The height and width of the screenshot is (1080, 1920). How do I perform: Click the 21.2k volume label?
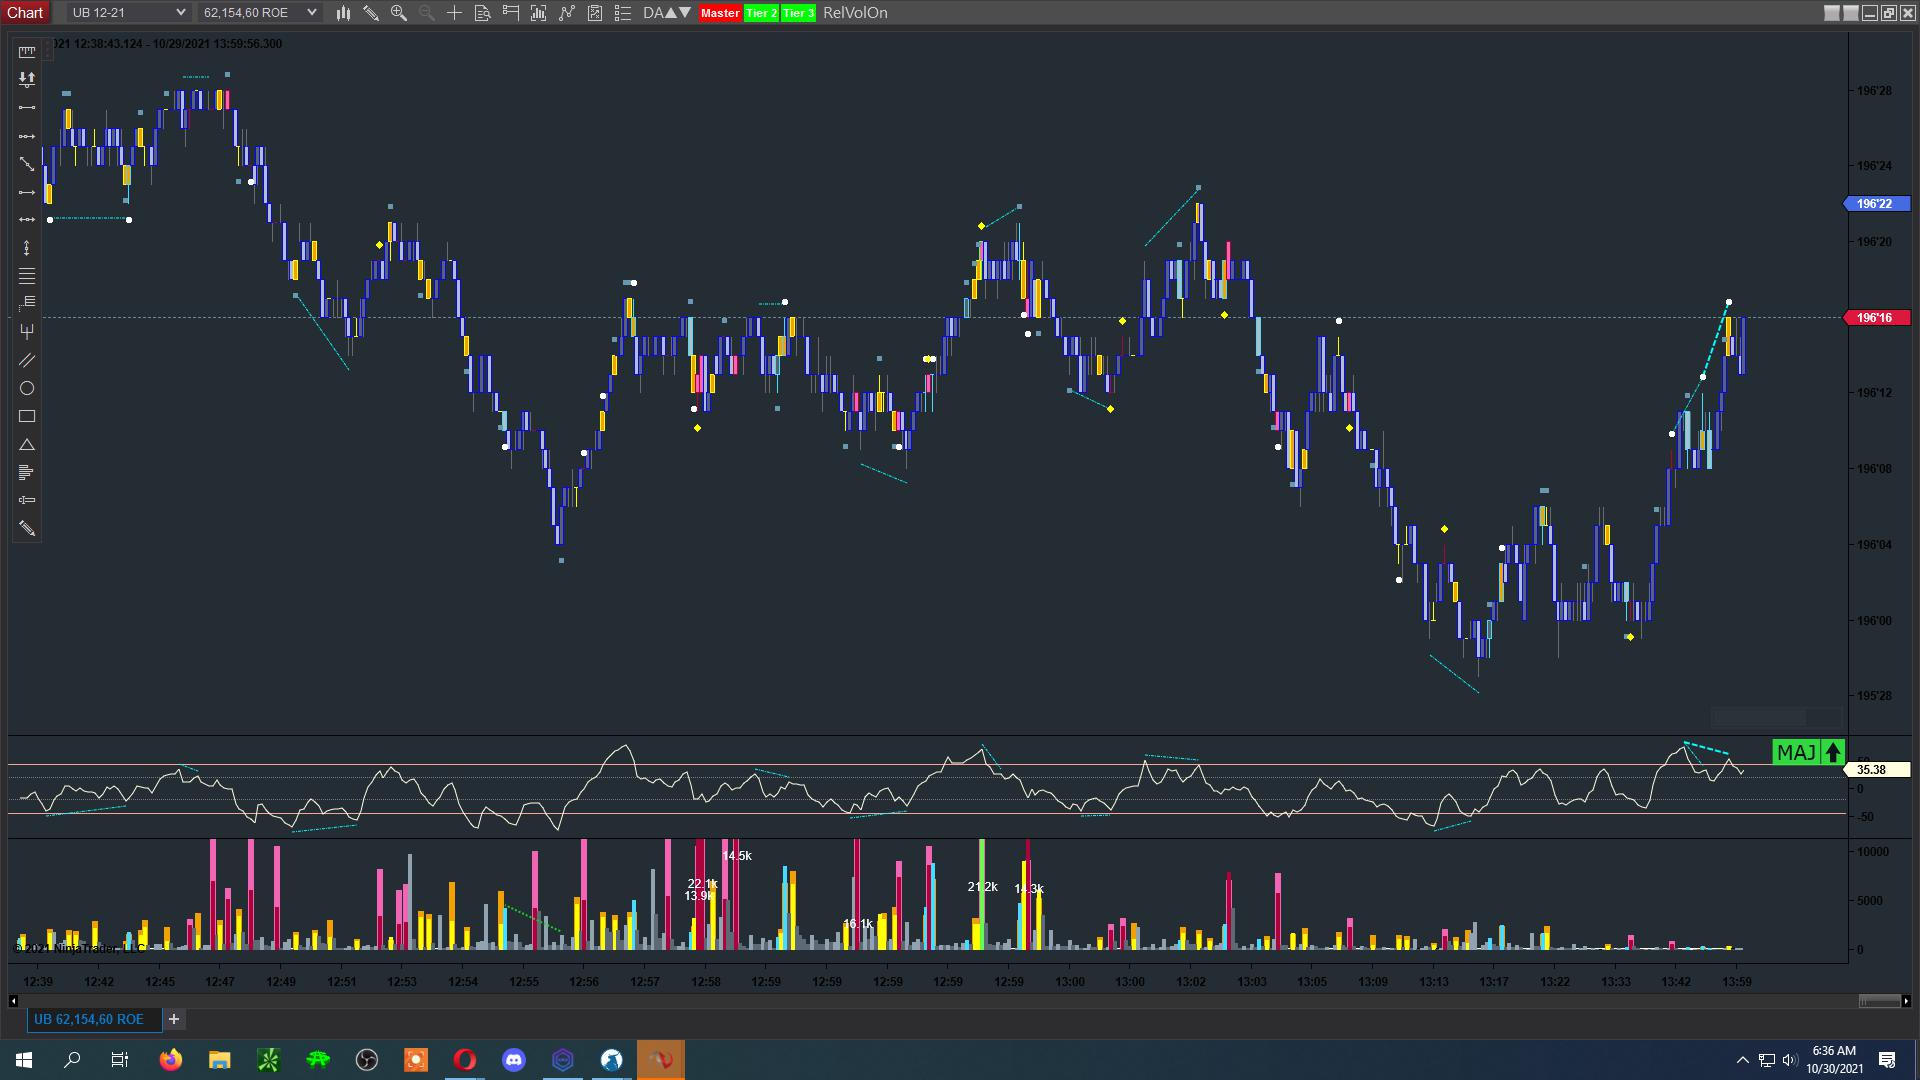point(982,887)
